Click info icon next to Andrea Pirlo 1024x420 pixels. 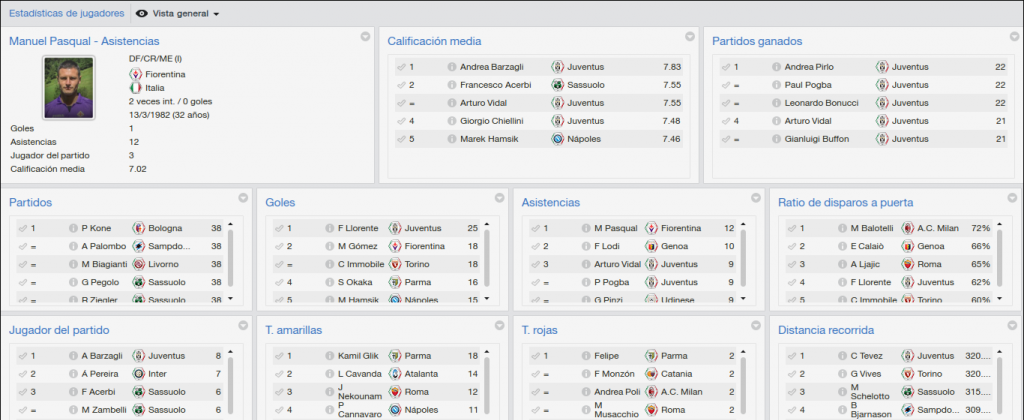coord(776,67)
